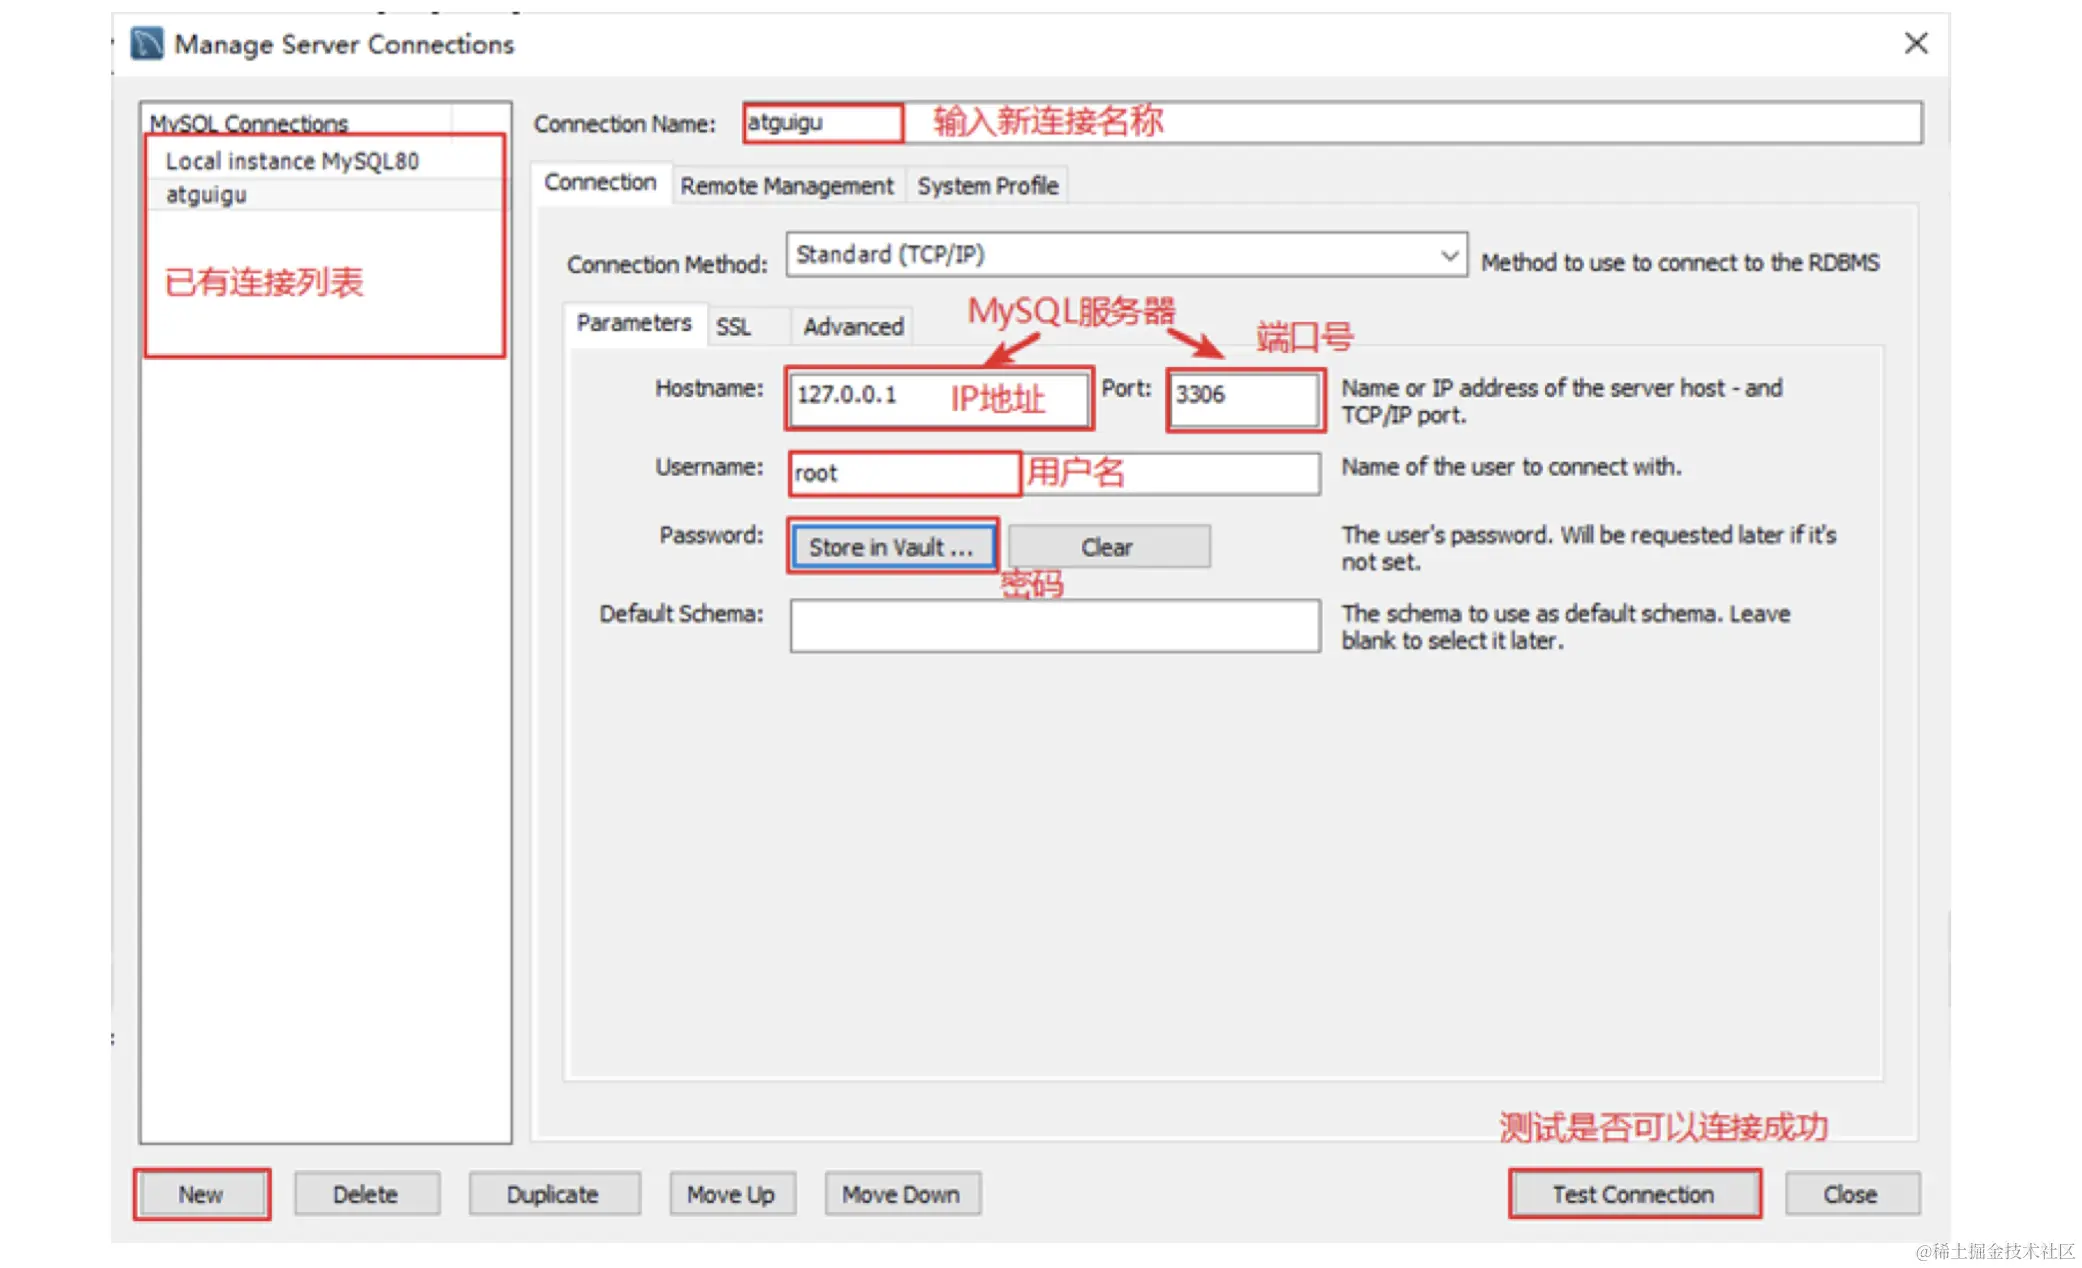Viewport: 2082px width, 1268px height.
Task: Select Local instance MySQL80 connection
Action: click(292, 161)
